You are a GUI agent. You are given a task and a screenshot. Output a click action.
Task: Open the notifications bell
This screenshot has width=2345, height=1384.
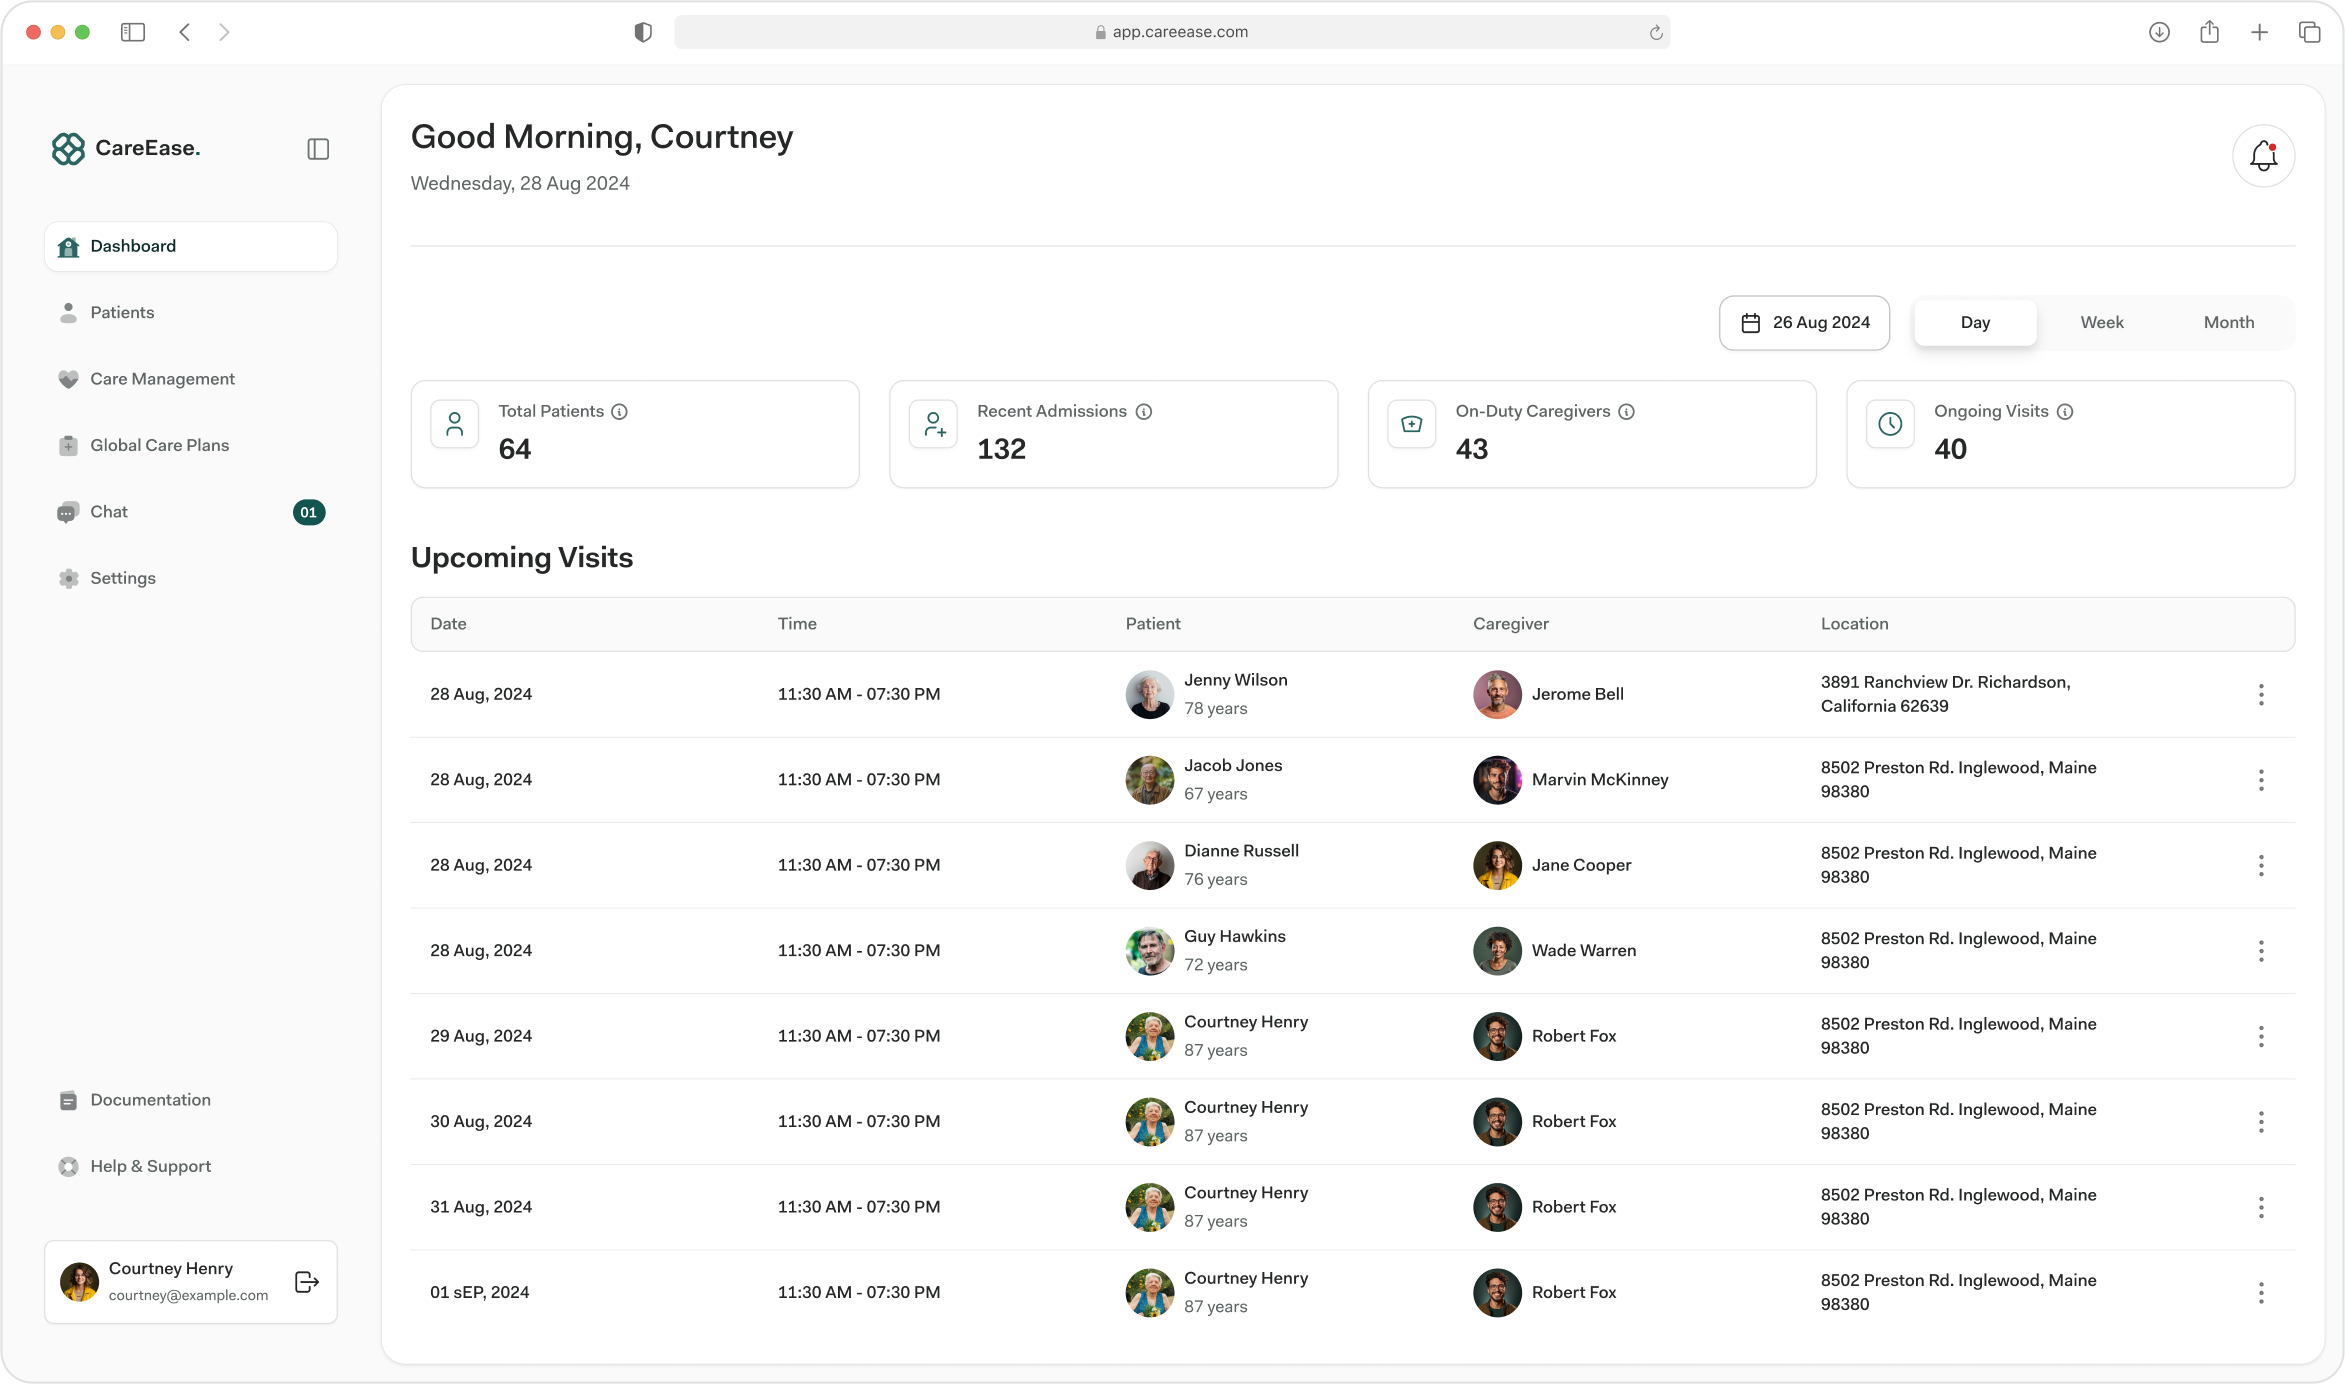[x=2263, y=156]
